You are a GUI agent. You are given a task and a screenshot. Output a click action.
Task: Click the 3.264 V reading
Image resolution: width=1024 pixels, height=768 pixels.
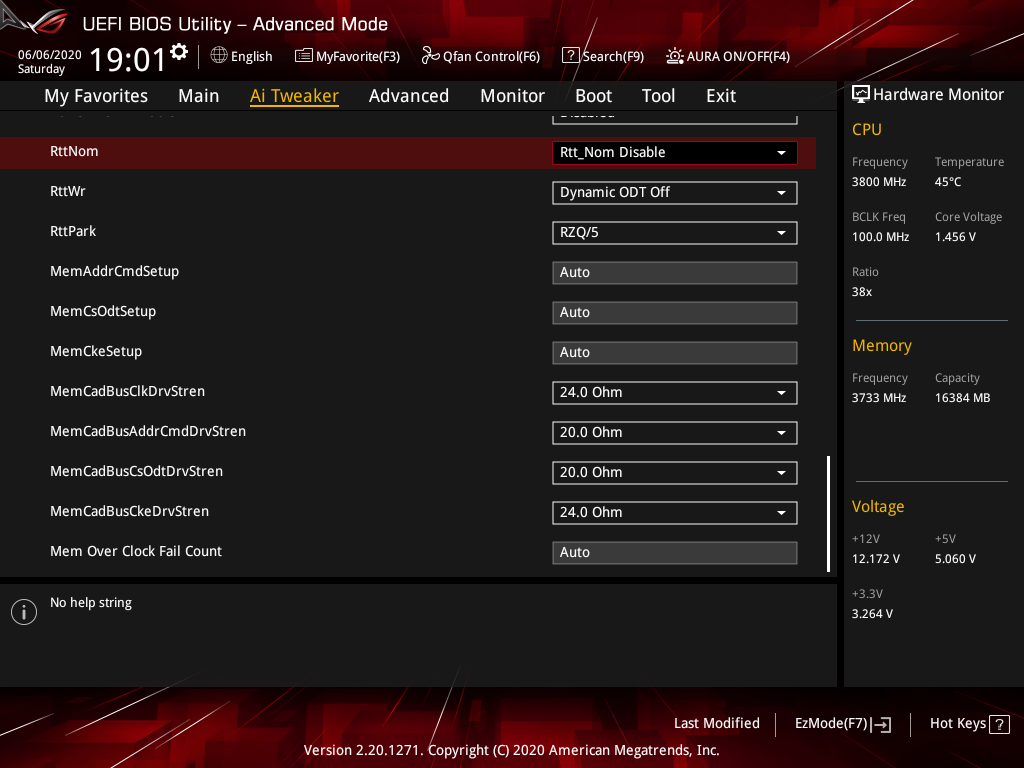pos(872,614)
